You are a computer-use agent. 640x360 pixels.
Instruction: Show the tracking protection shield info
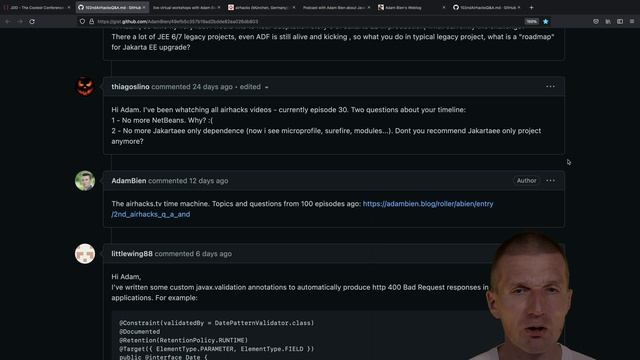(82, 21)
